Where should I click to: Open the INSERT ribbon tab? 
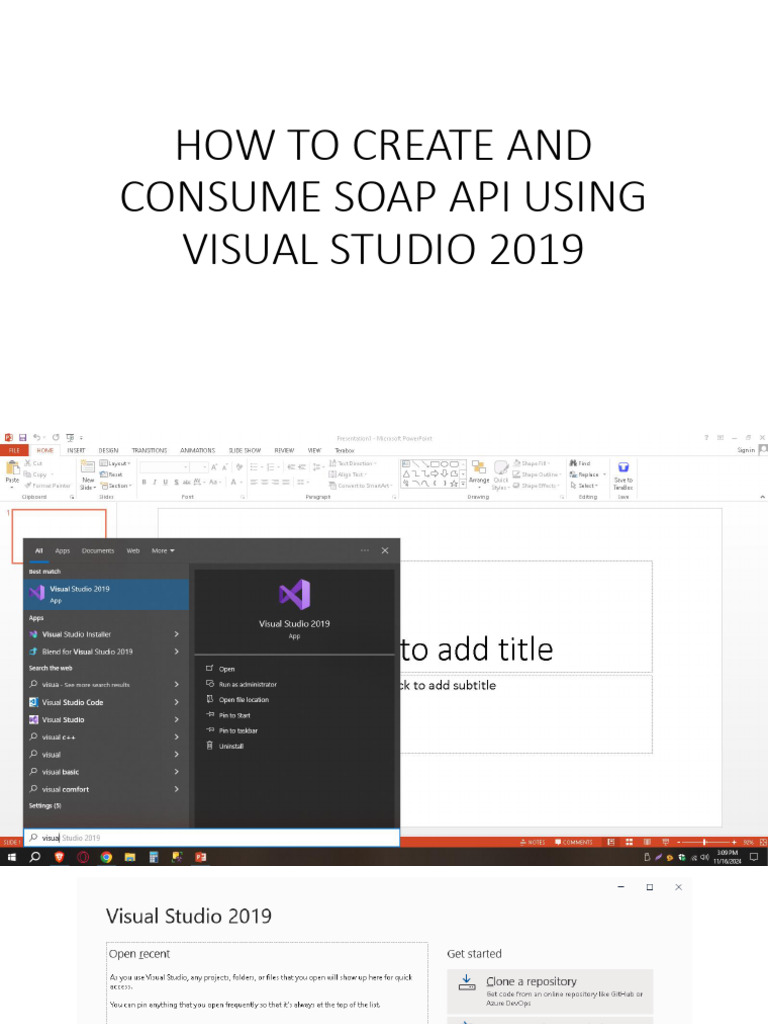coord(76,450)
